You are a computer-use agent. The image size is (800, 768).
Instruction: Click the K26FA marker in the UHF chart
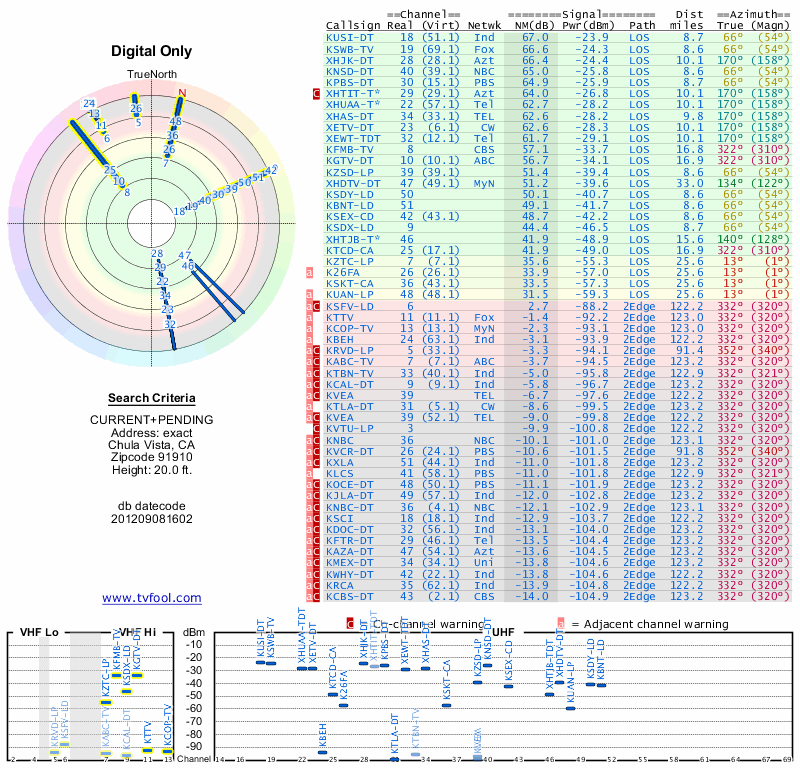[x=343, y=706]
